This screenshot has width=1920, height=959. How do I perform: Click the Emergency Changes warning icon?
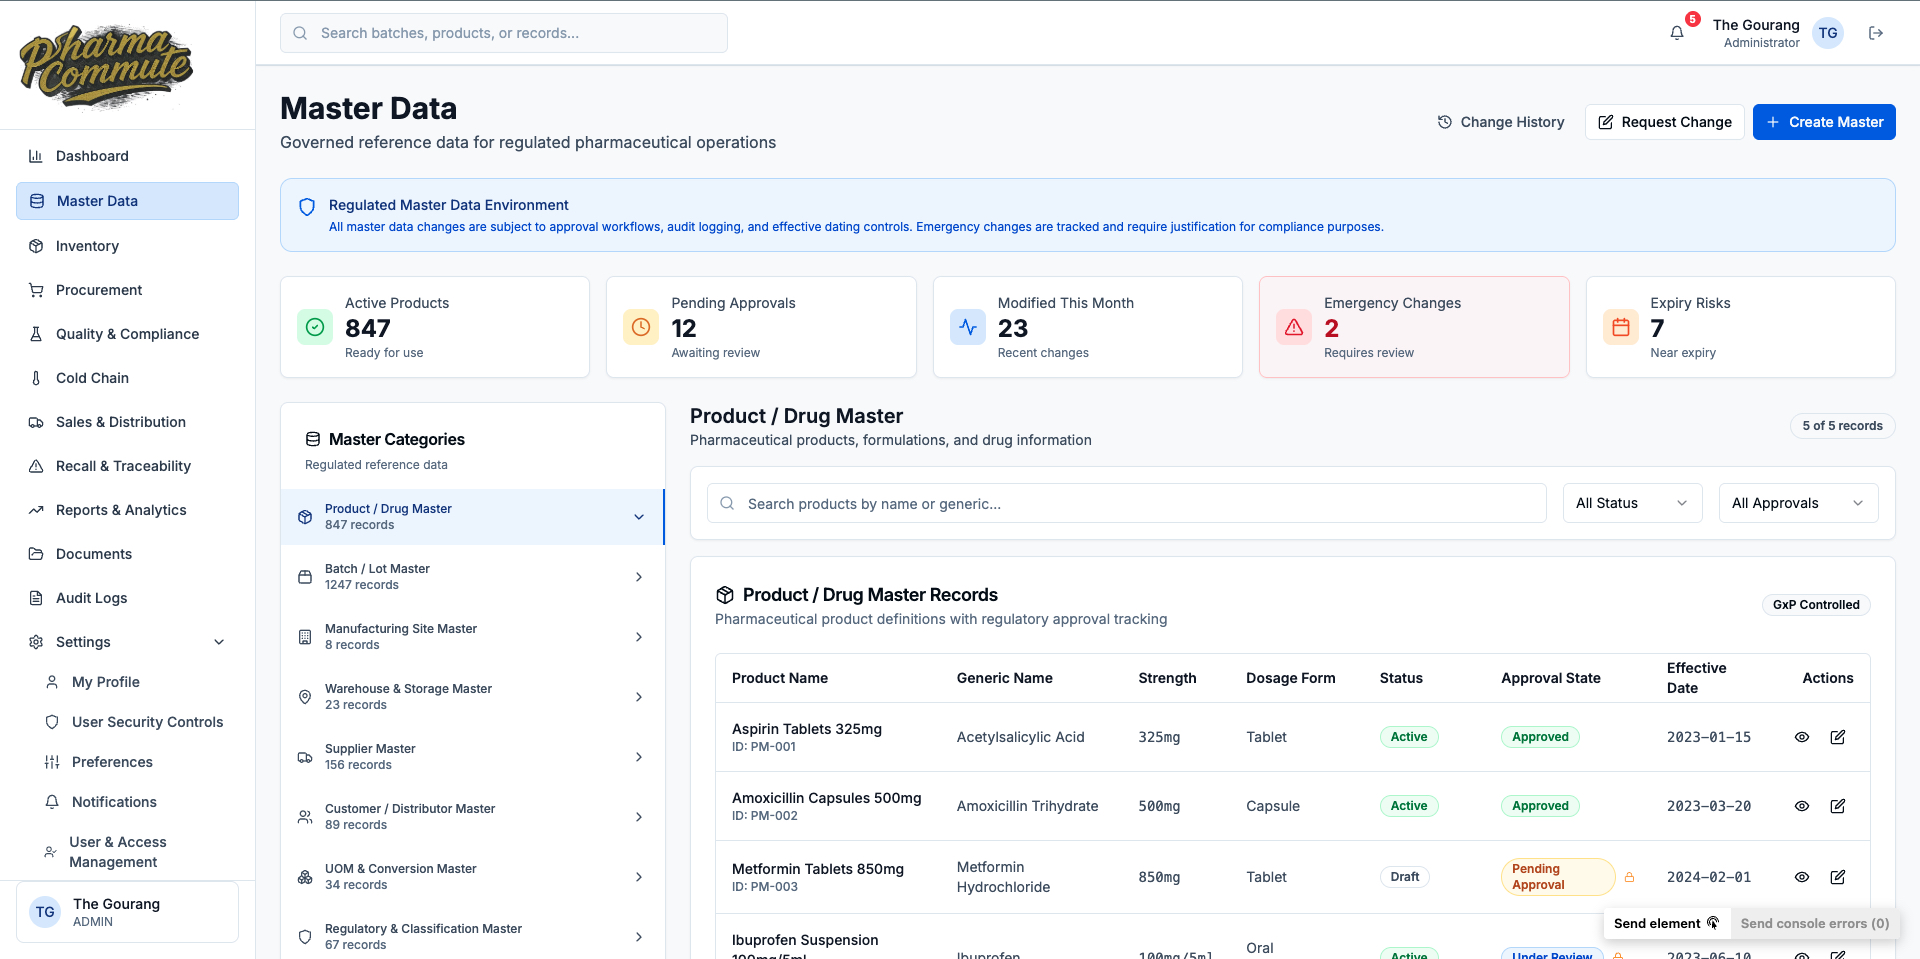click(x=1294, y=327)
